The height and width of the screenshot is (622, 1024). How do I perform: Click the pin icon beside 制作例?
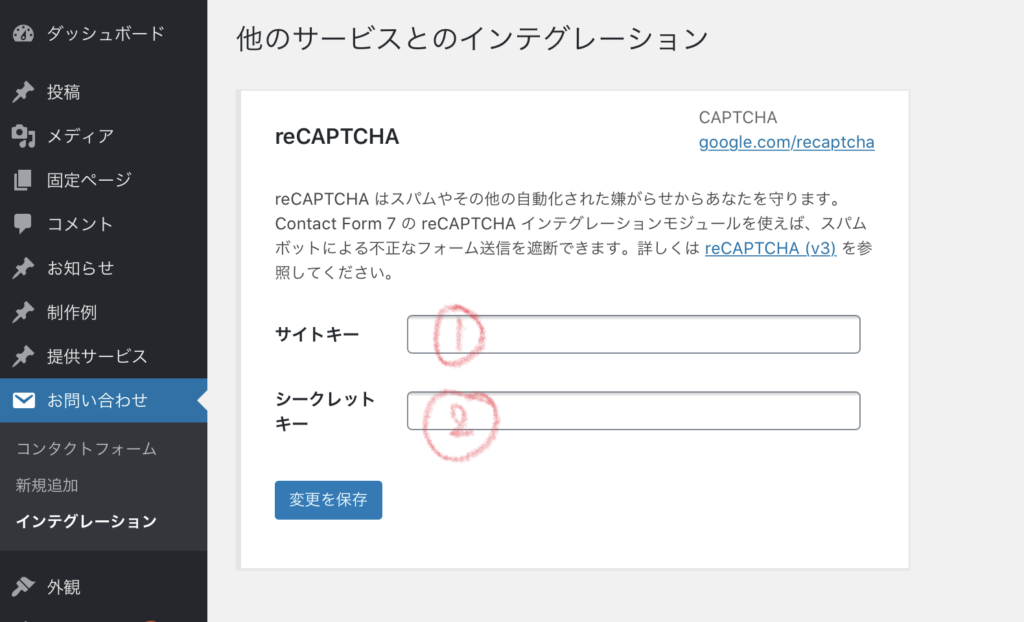tap(23, 312)
